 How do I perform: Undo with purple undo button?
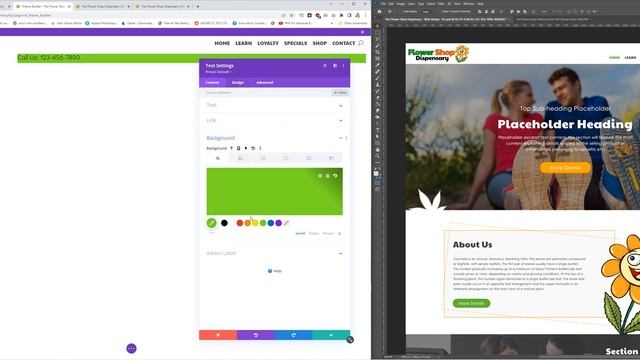click(x=256, y=335)
